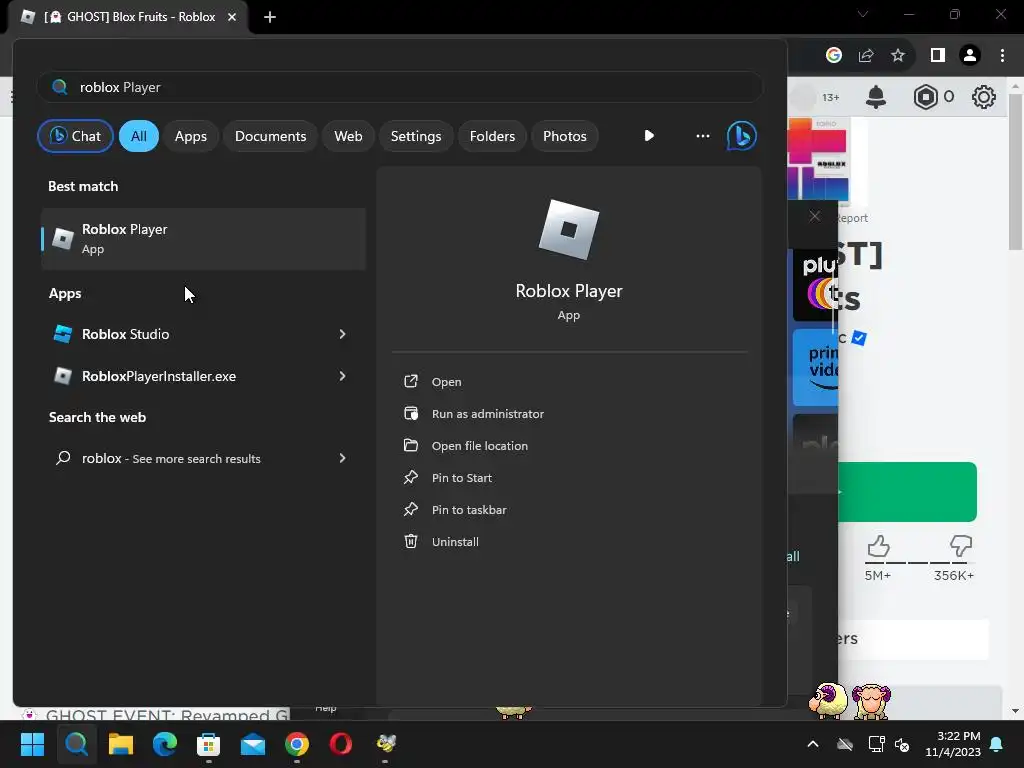Choose Pin to Start
This screenshot has height=768, width=1024.
462,478
